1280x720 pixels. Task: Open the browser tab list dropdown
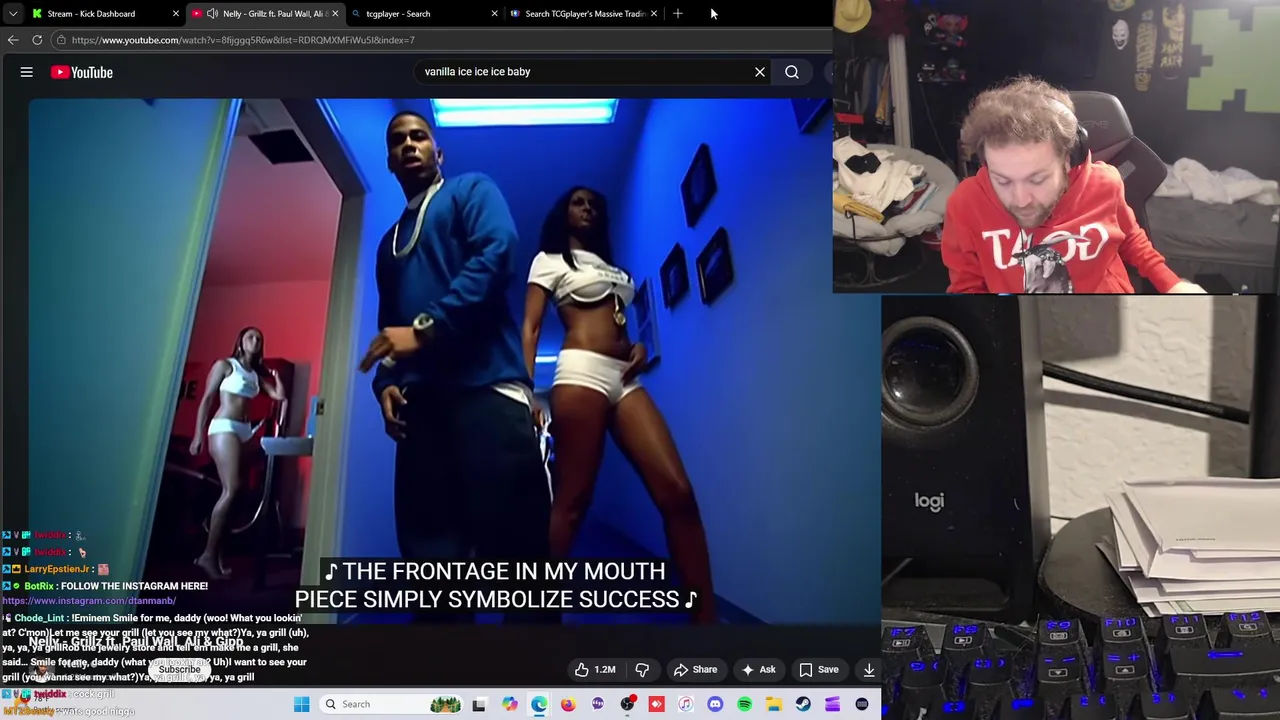pos(12,14)
